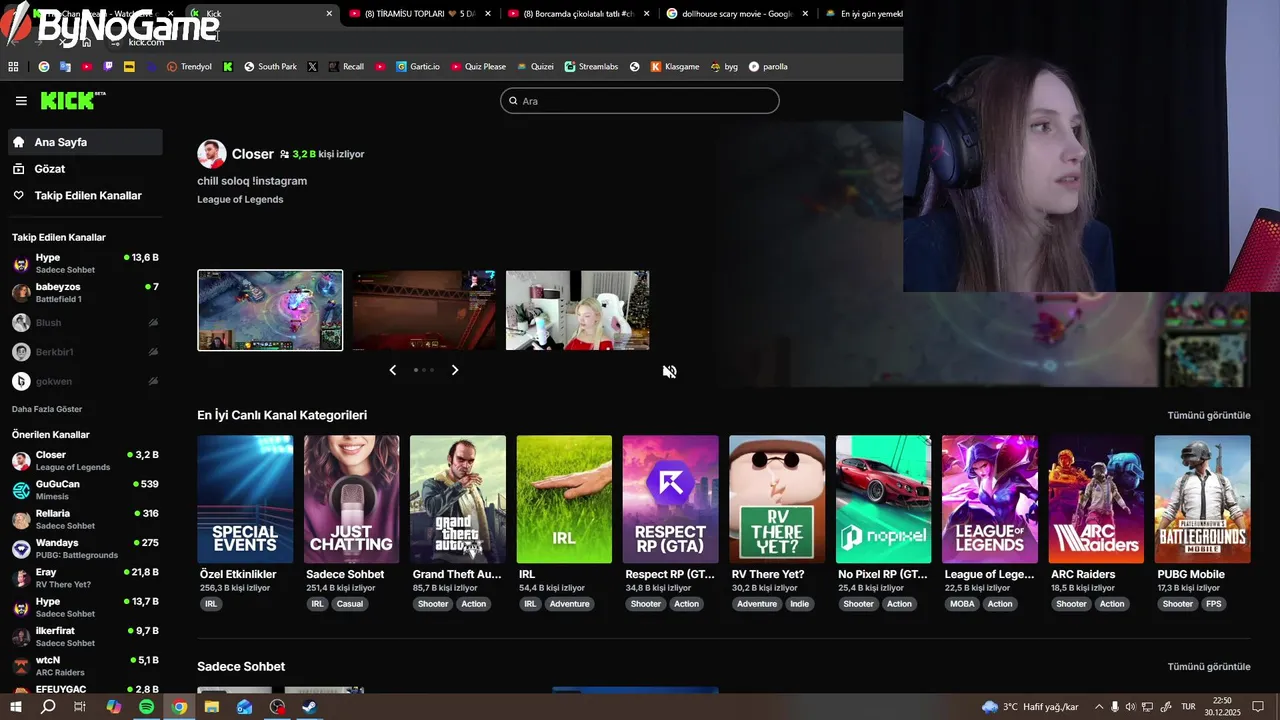Open Eray in recommended channels
This screenshot has height=720, width=1280.
coord(85,578)
